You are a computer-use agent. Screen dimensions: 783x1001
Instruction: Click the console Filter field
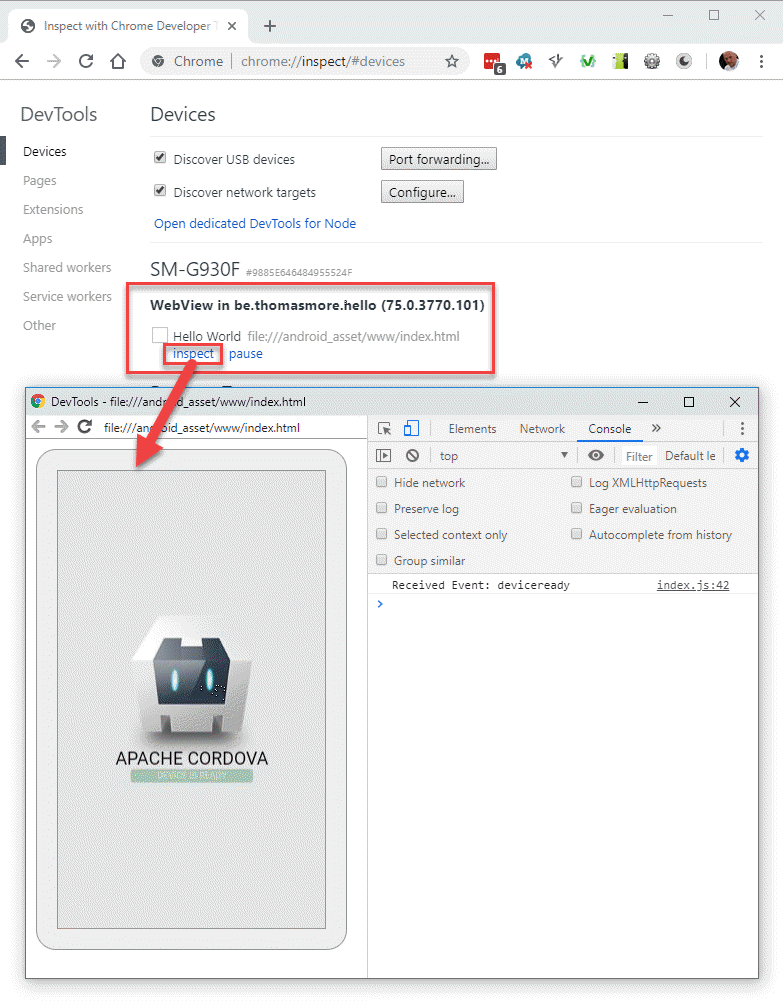pyautogui.click(x=638, y=456)
